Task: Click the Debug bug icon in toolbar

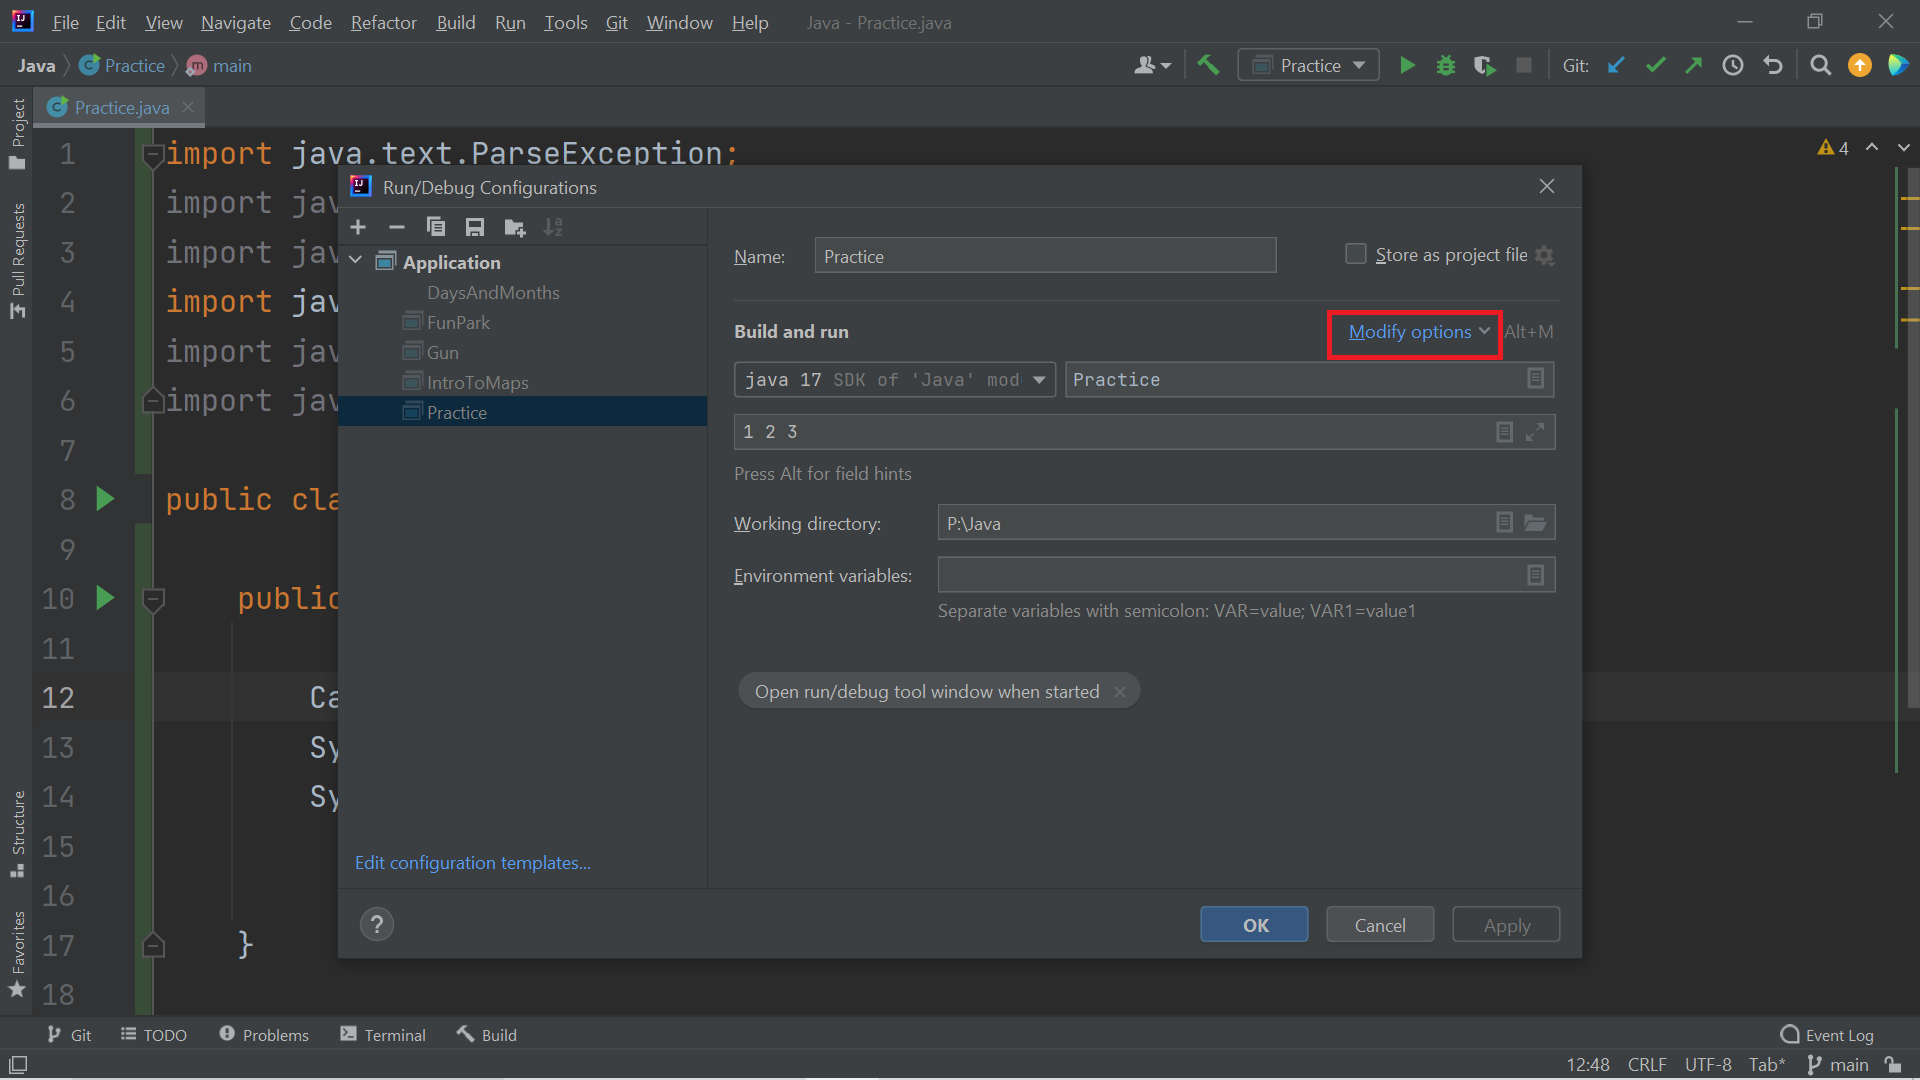Action: coord(1445,66)
